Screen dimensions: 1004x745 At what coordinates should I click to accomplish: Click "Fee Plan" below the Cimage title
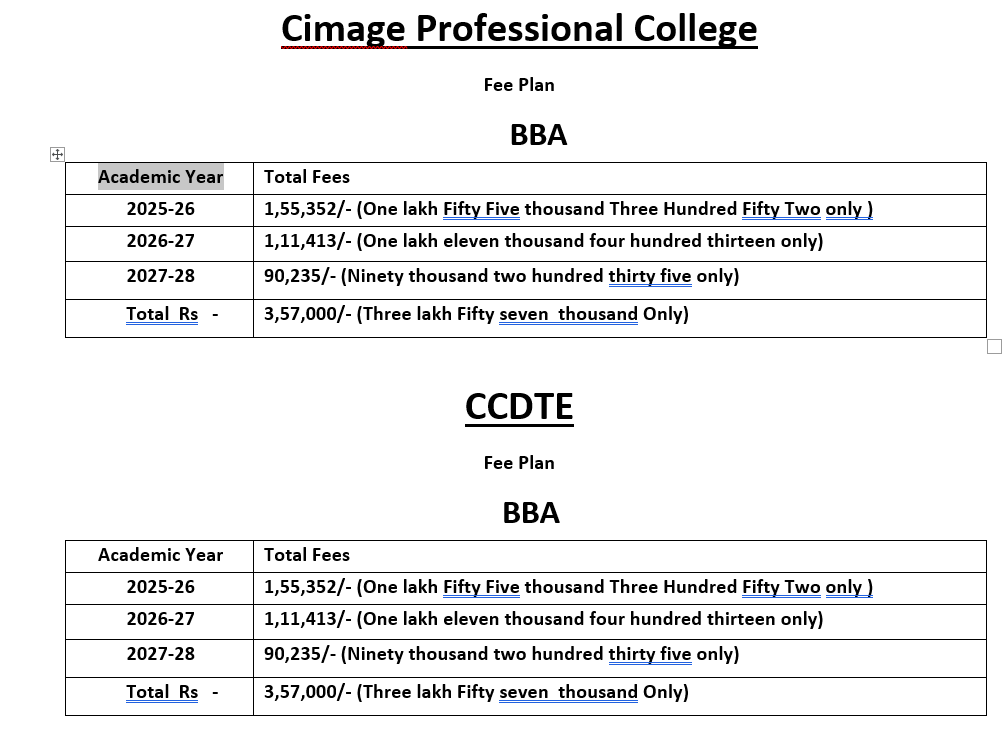(x=519, y=85)
